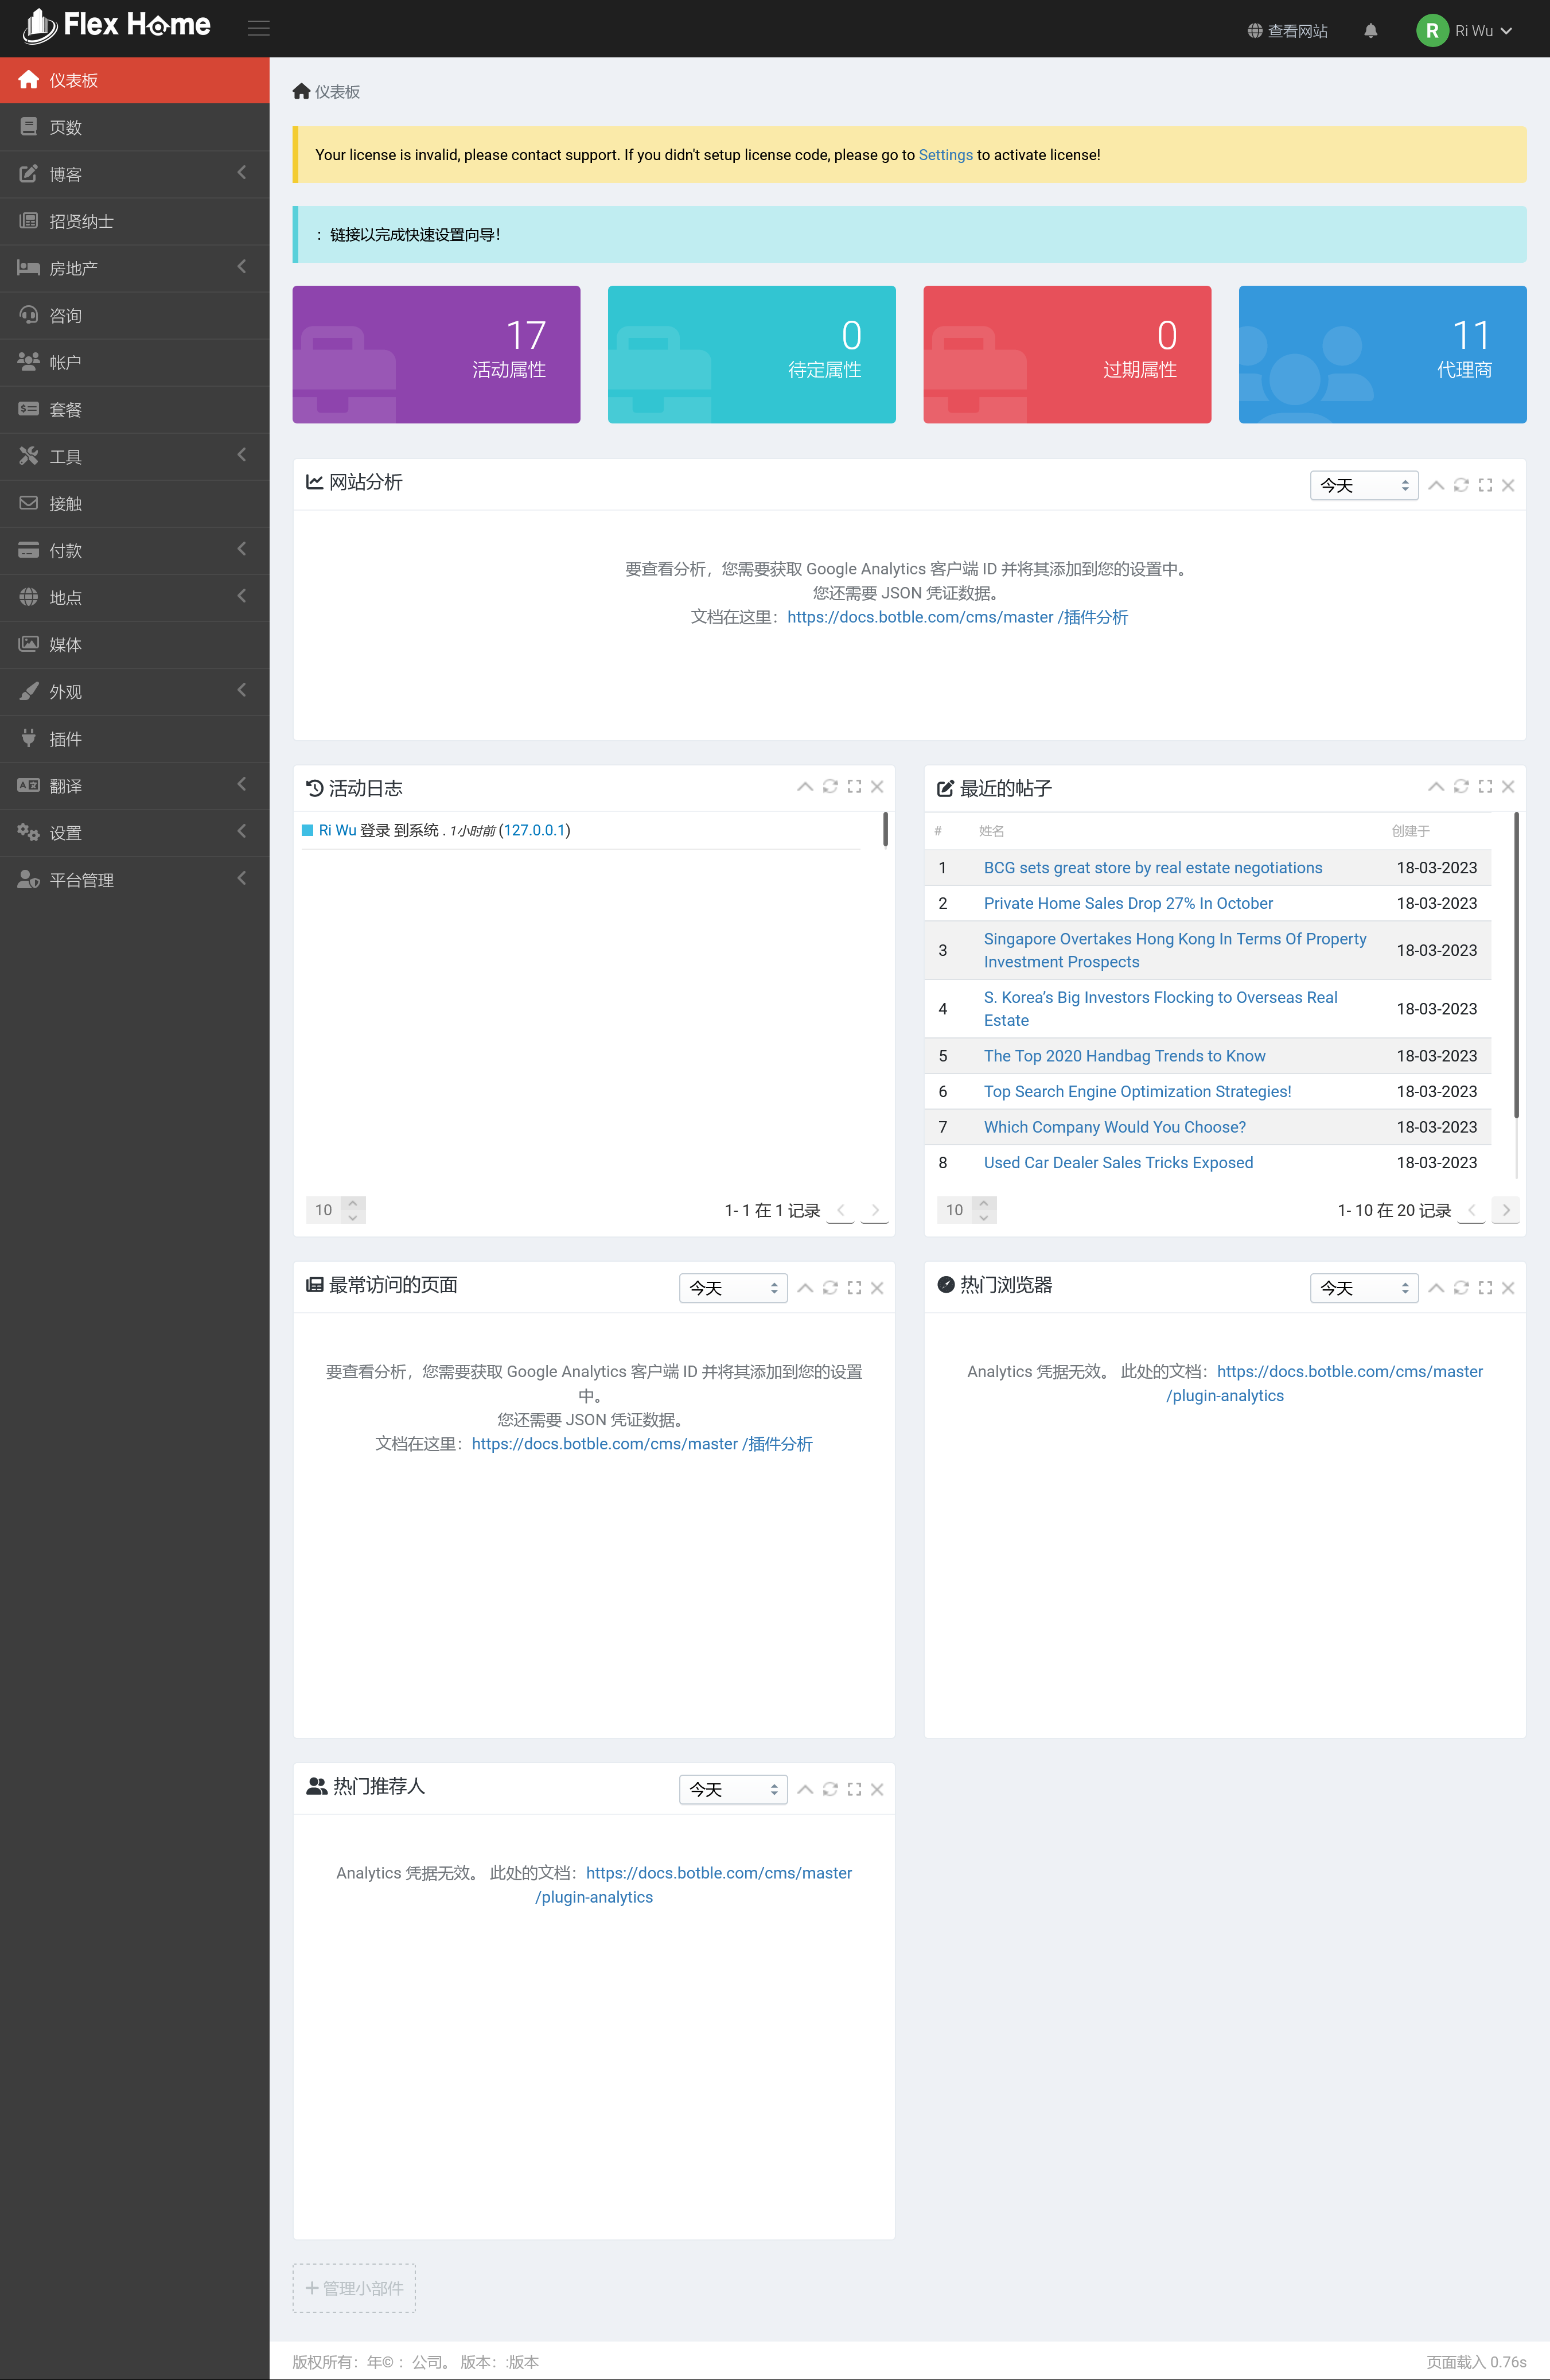The height and width of the screenshot is (2380, 1550).
Task: Collapse the 活动日志 widget
Action: point(805,786)
